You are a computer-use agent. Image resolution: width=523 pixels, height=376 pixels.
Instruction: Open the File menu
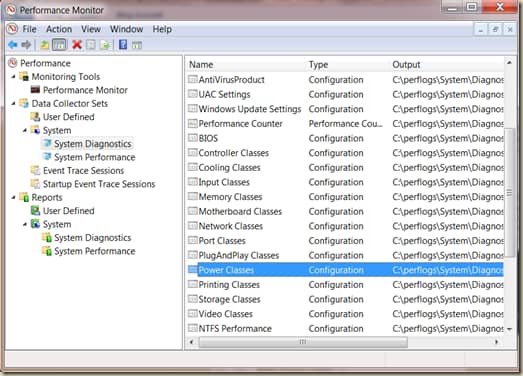point(29,29)
